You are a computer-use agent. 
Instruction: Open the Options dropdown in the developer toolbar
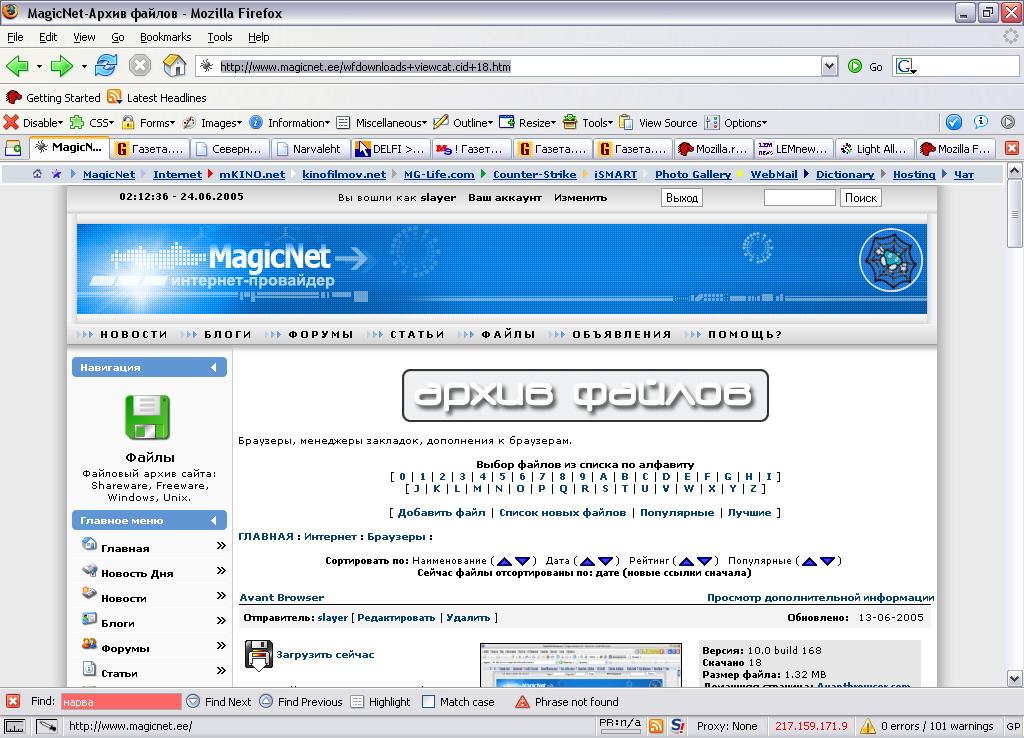[x=736, y=122]
